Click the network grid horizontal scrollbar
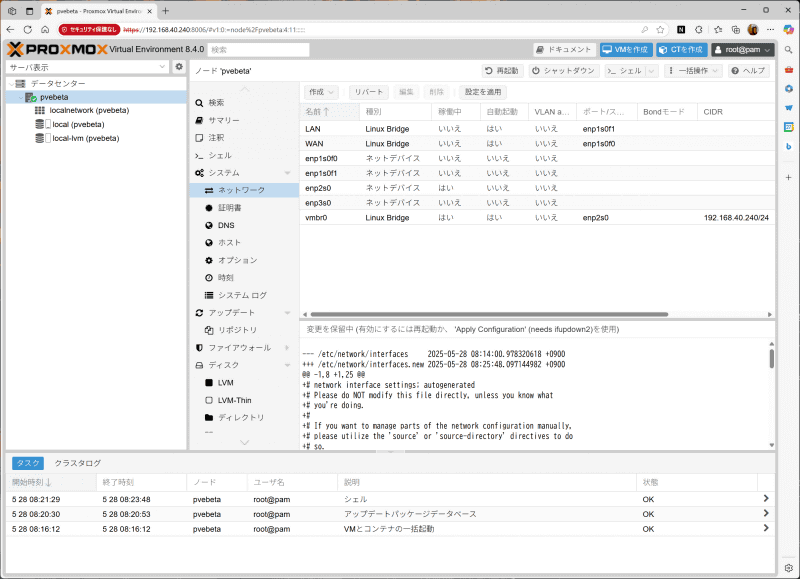800x579 pixels. tap(489, 314)
